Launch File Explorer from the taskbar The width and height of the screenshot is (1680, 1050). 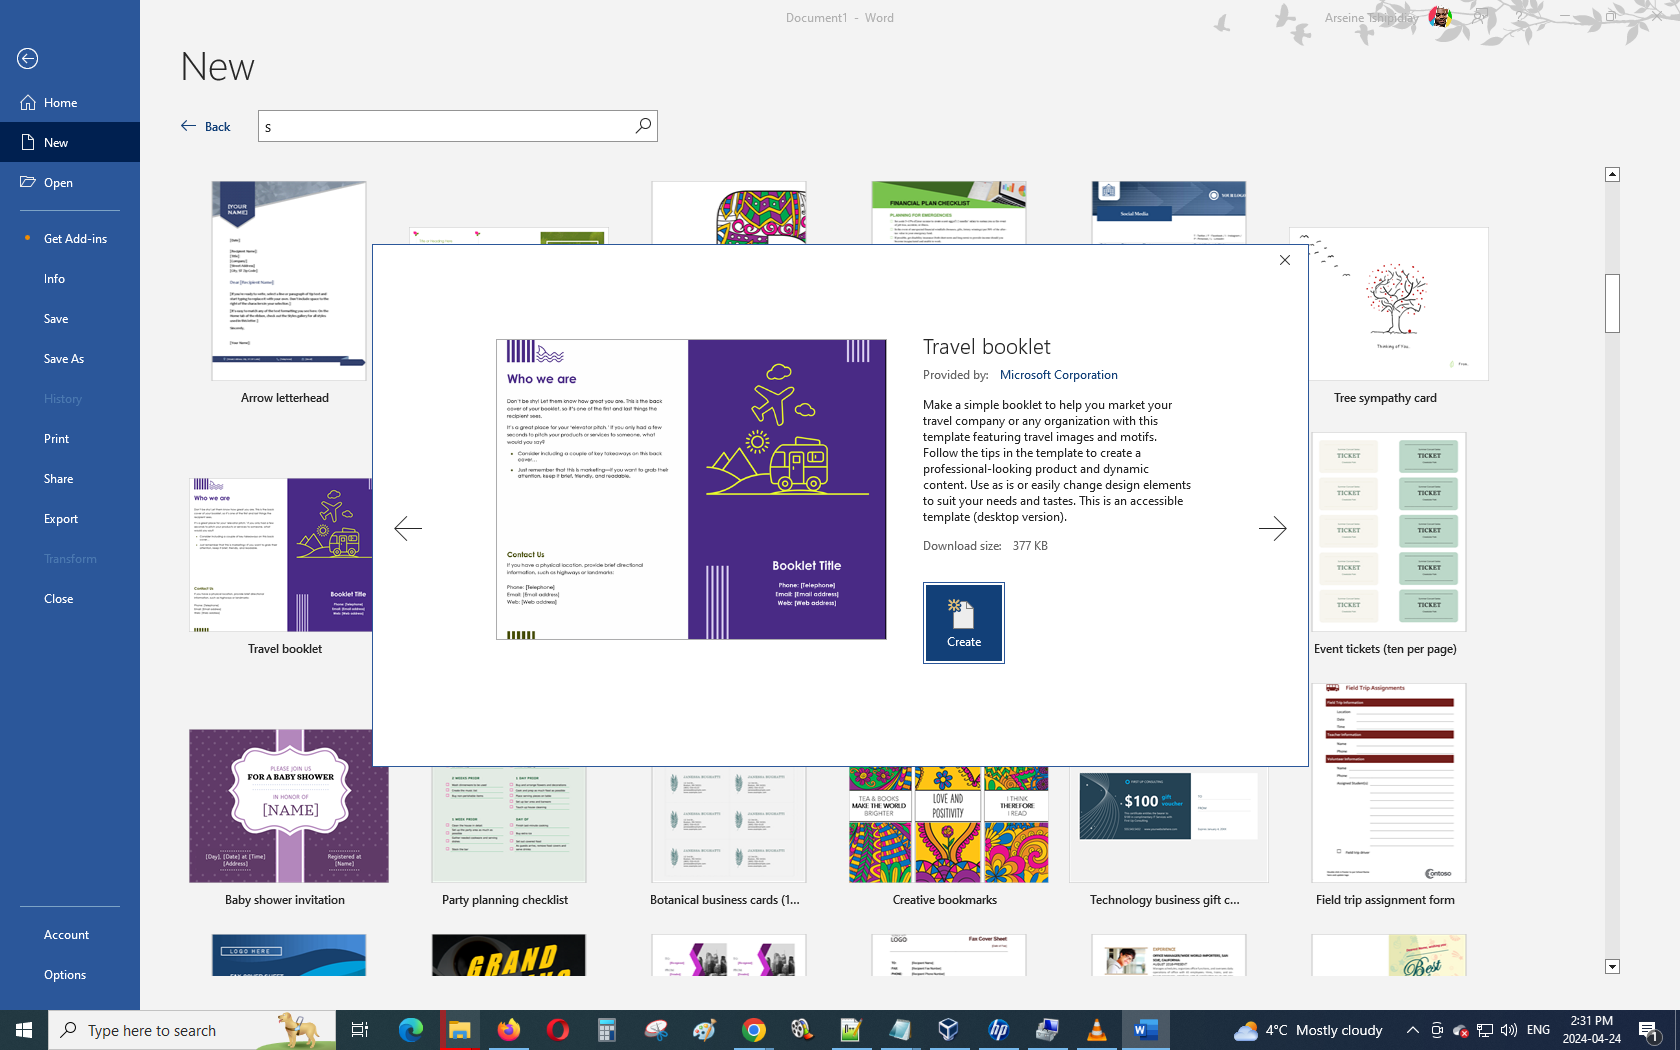459,1030
